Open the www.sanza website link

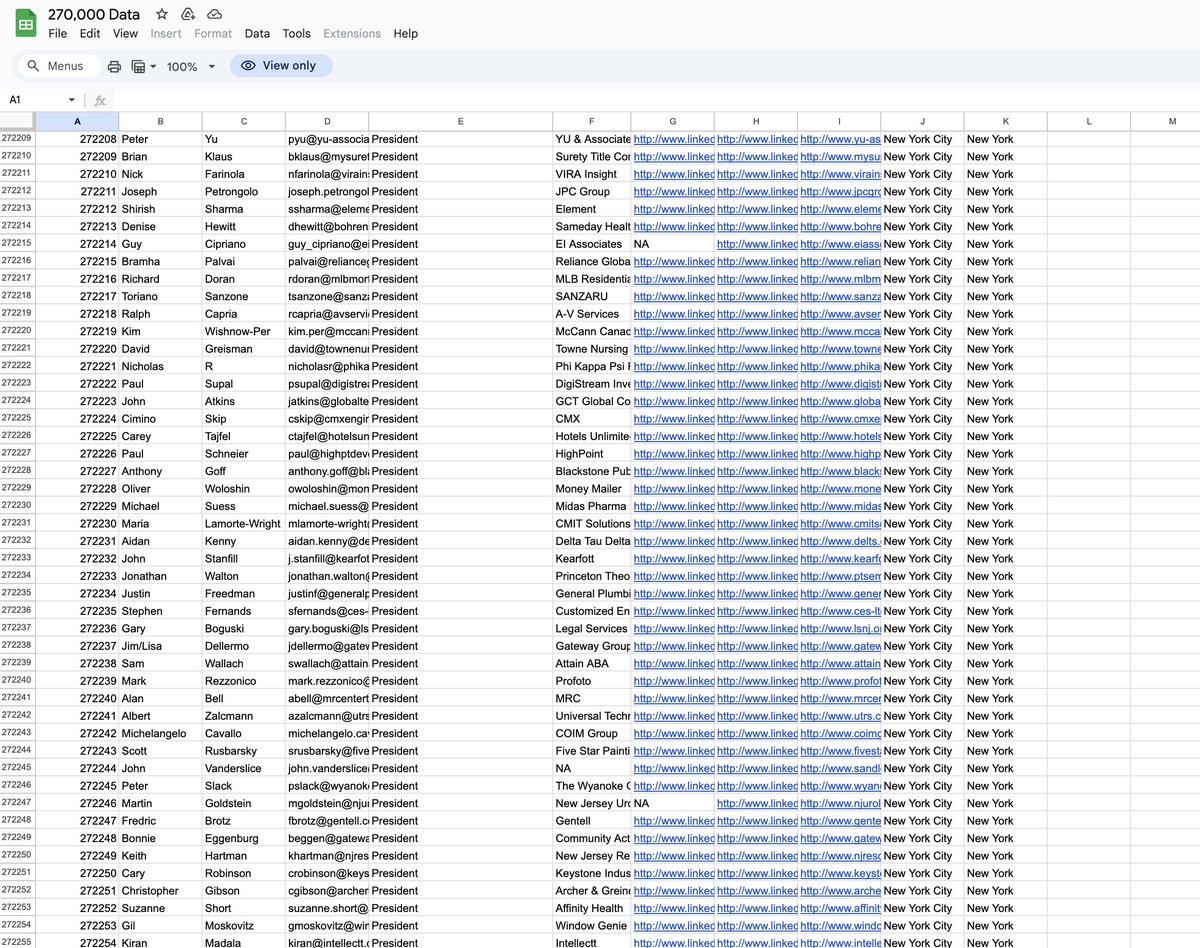tap(840, 296)
